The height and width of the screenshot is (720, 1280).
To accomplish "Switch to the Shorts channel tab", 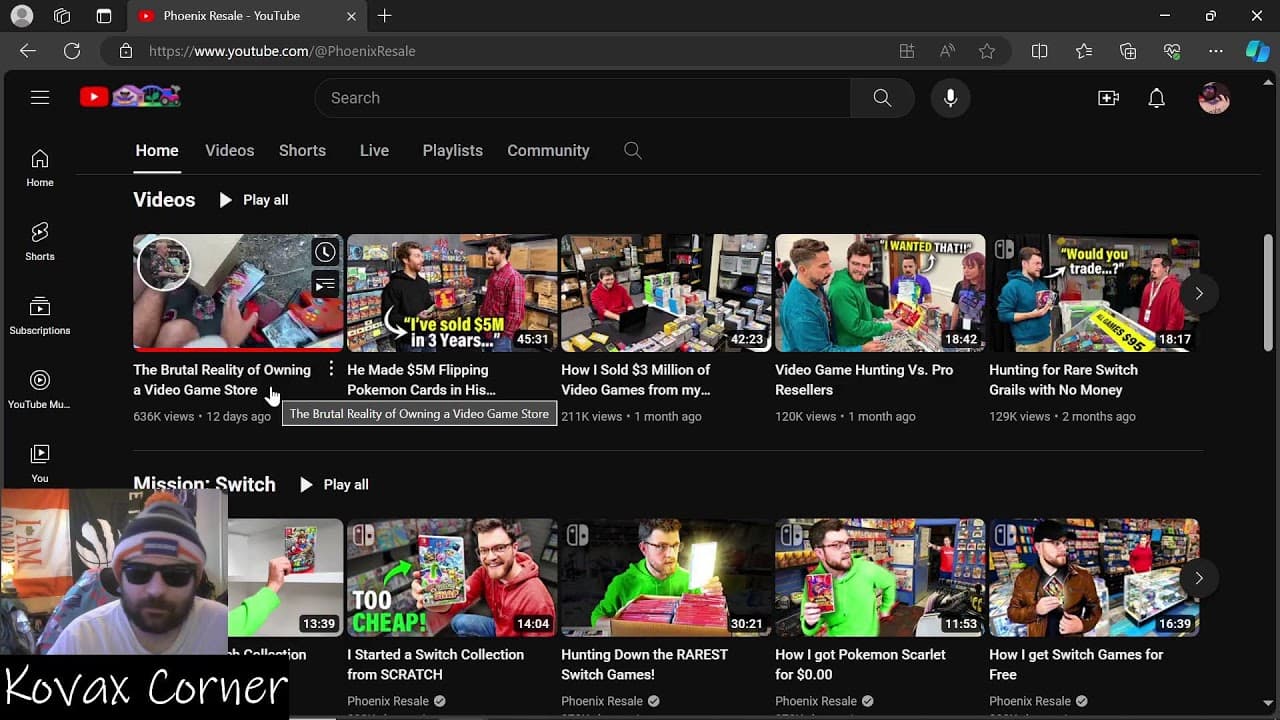I will [x=302, y=150].
